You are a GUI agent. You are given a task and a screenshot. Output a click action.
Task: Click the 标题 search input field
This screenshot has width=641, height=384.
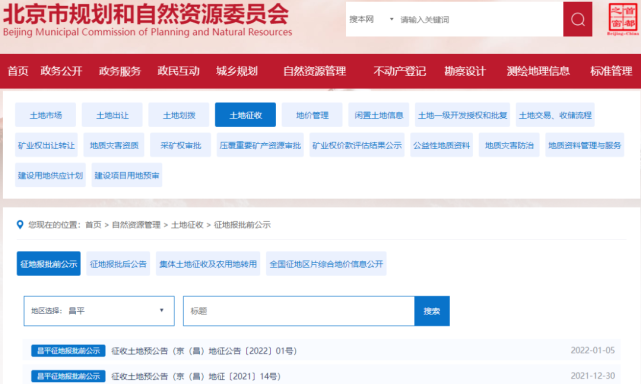click(299, 311)
